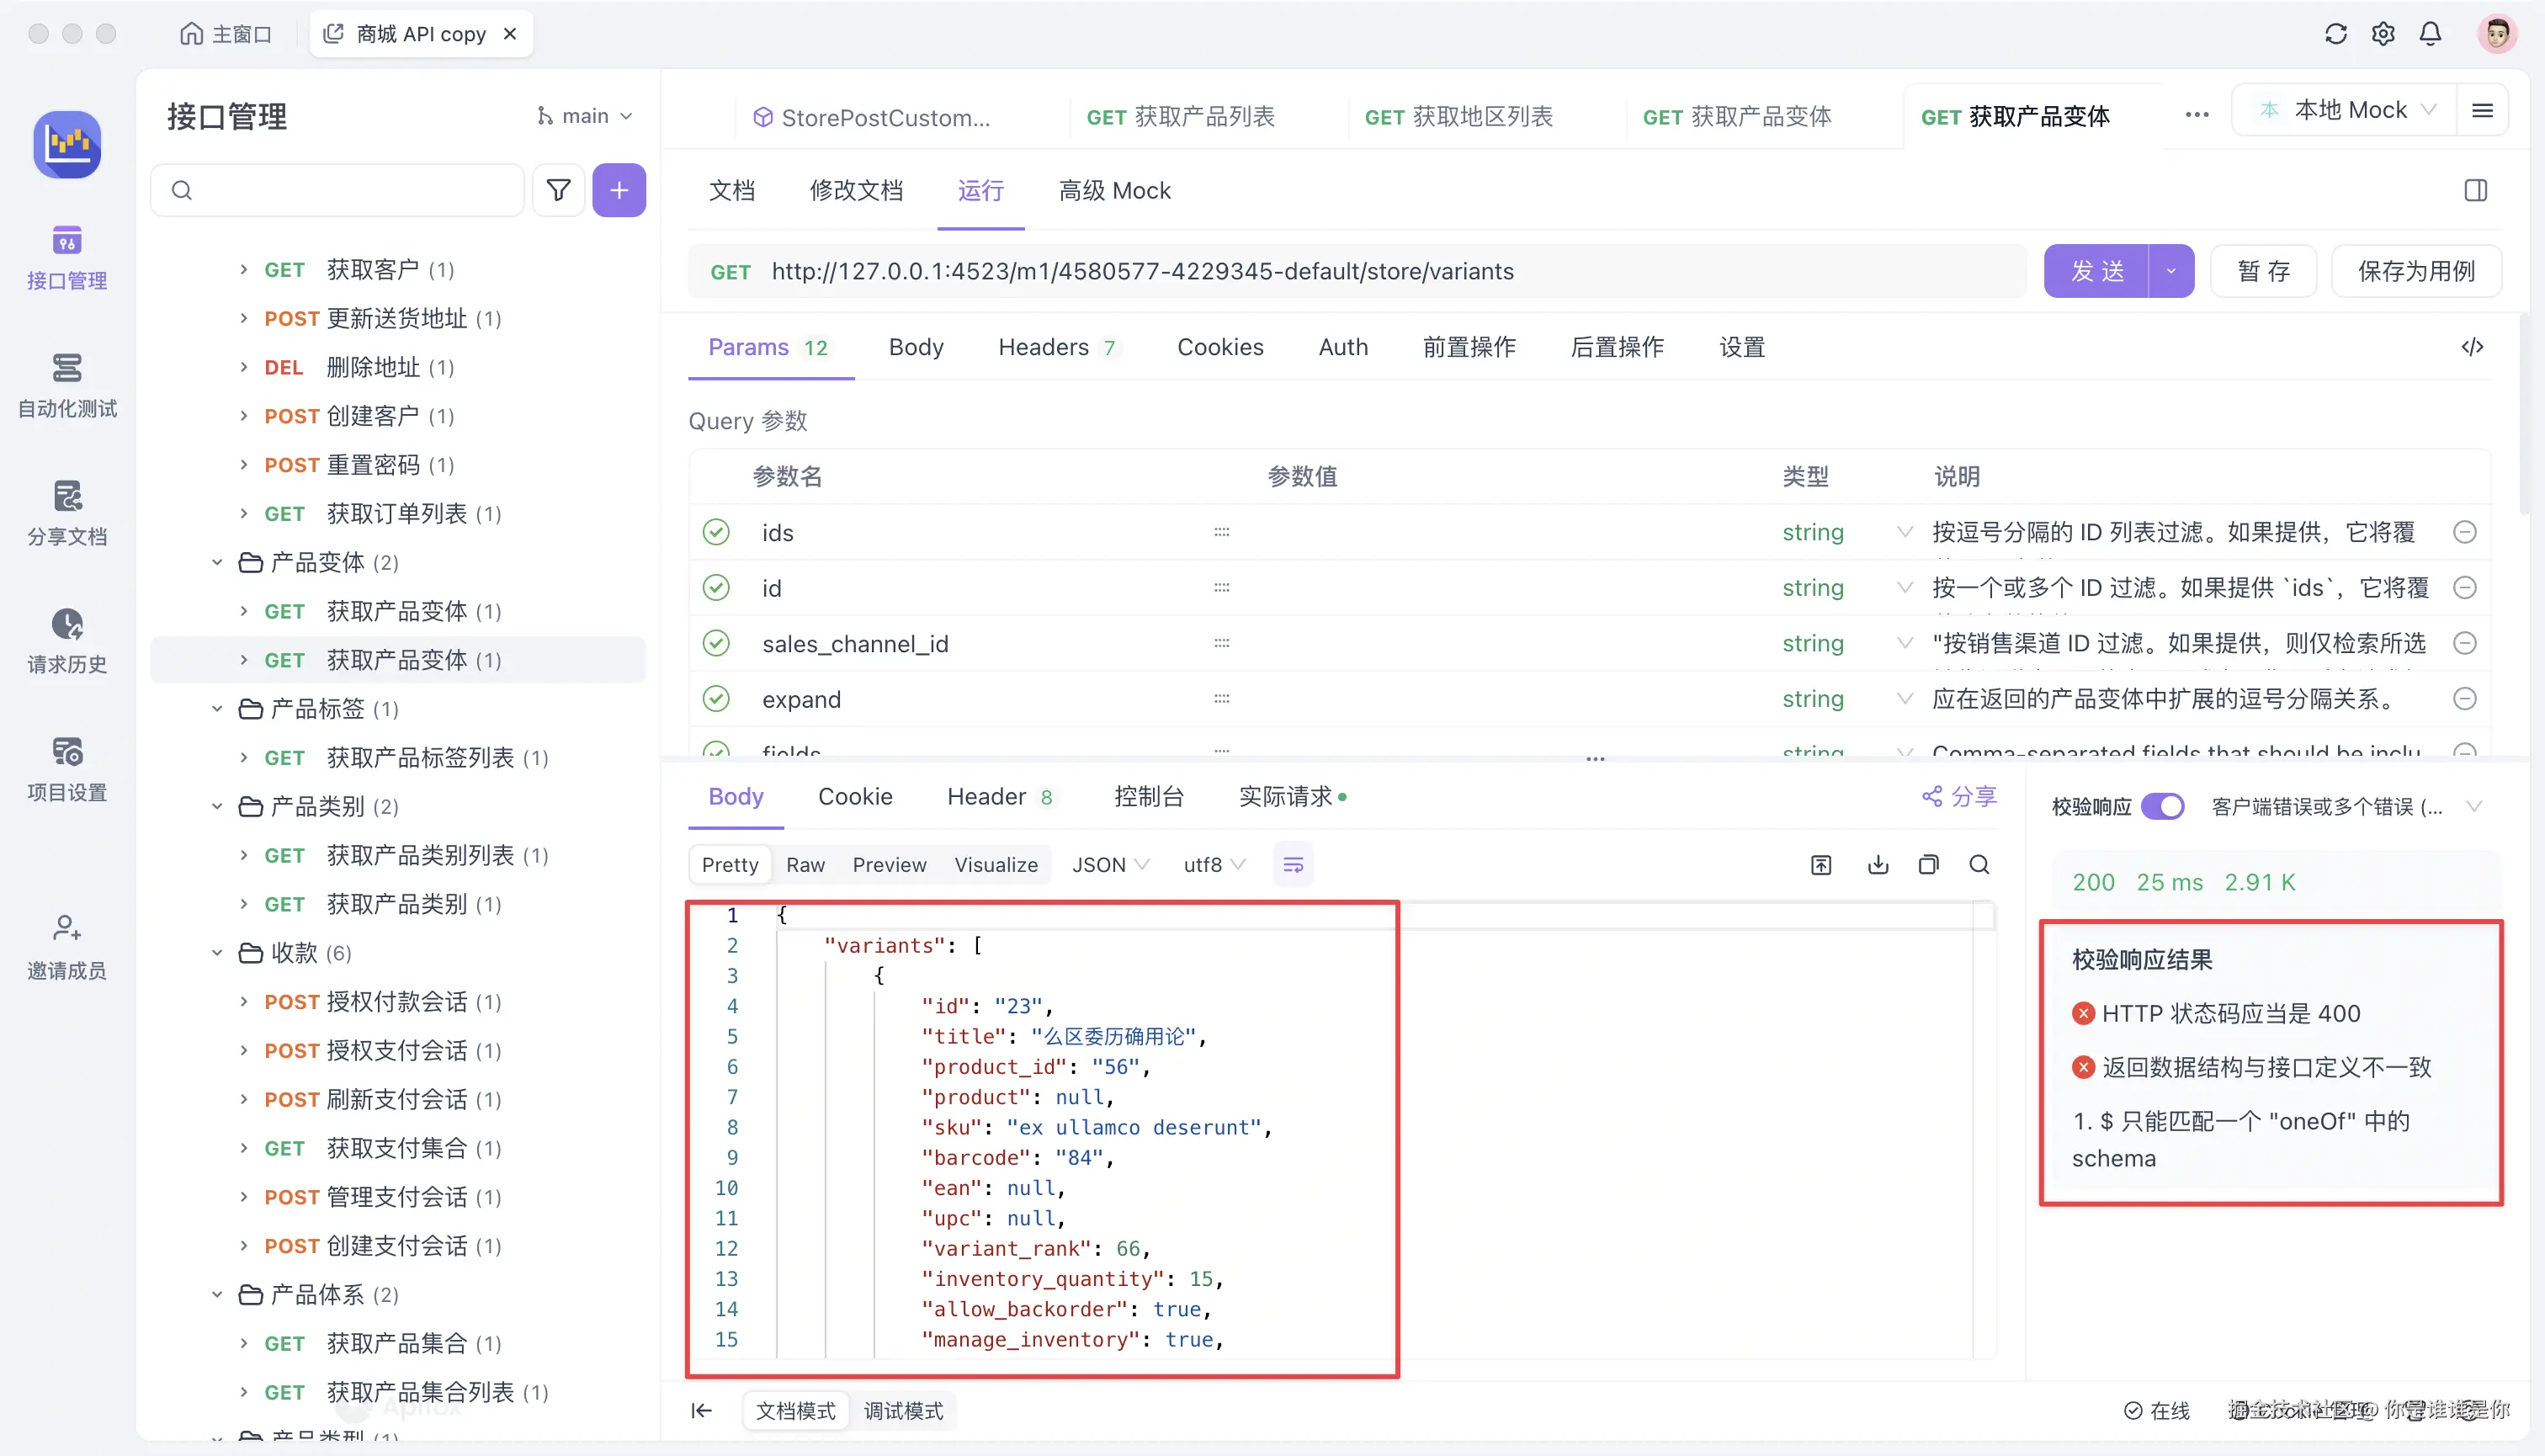Uncheck the ids query parameter
Viewport: 2545px width, 1456px height.
tap(716, 531)
